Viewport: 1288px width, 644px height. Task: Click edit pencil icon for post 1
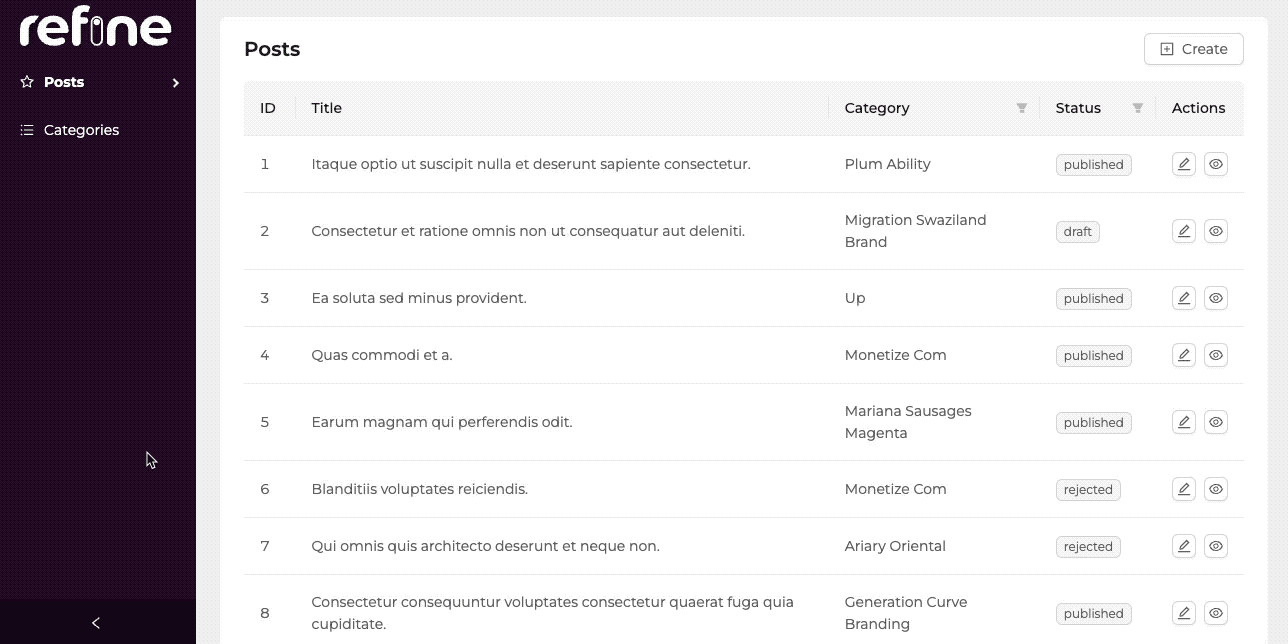click(x=1183, y=164)
